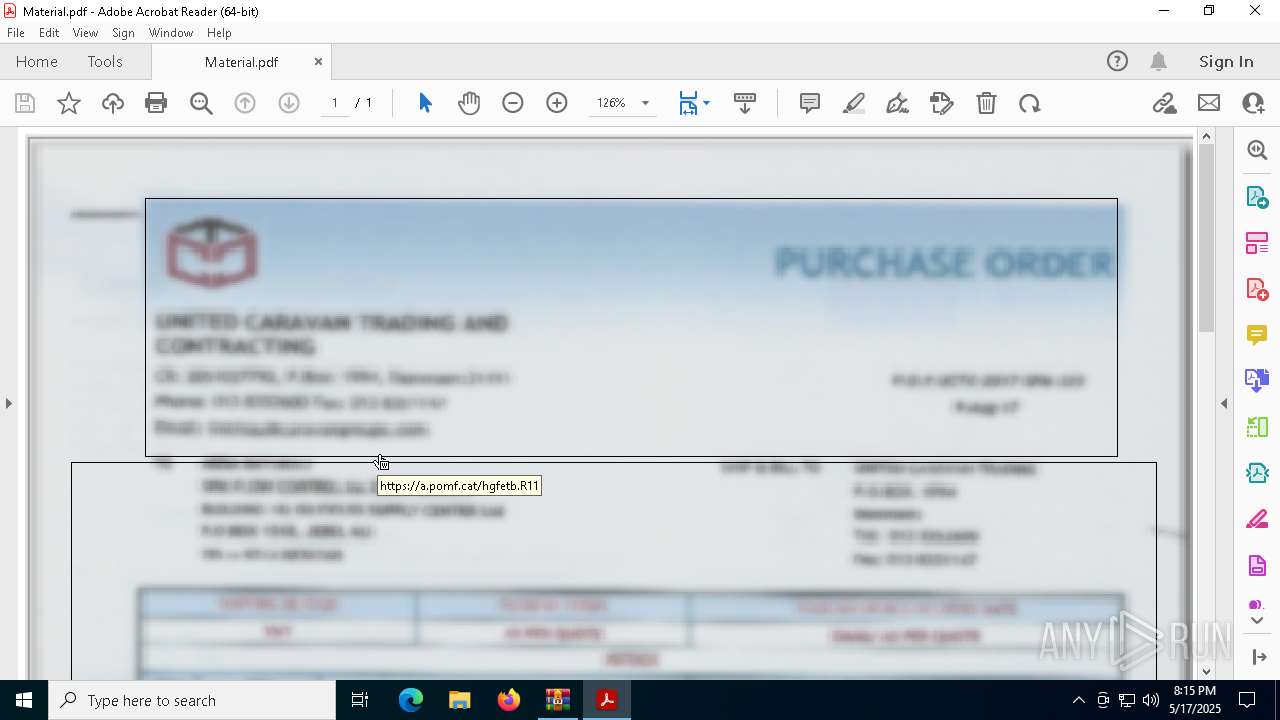This screenshot has width=1280, height=720.
Task: Open Task View on taskbar
Action: click(360, 700)
